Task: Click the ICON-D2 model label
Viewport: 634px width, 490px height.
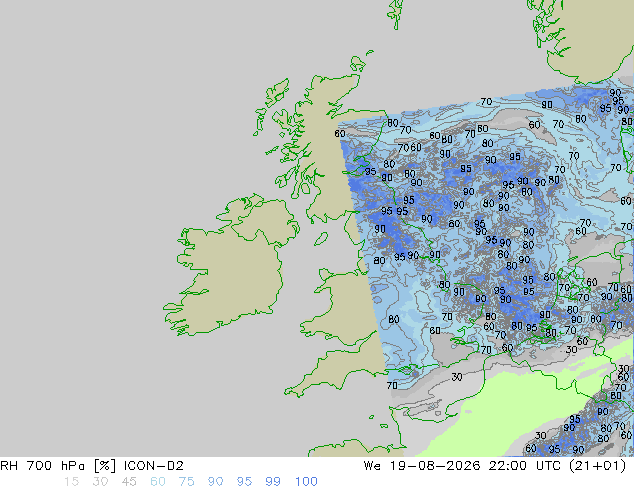Action: click(x=154, y=466)
